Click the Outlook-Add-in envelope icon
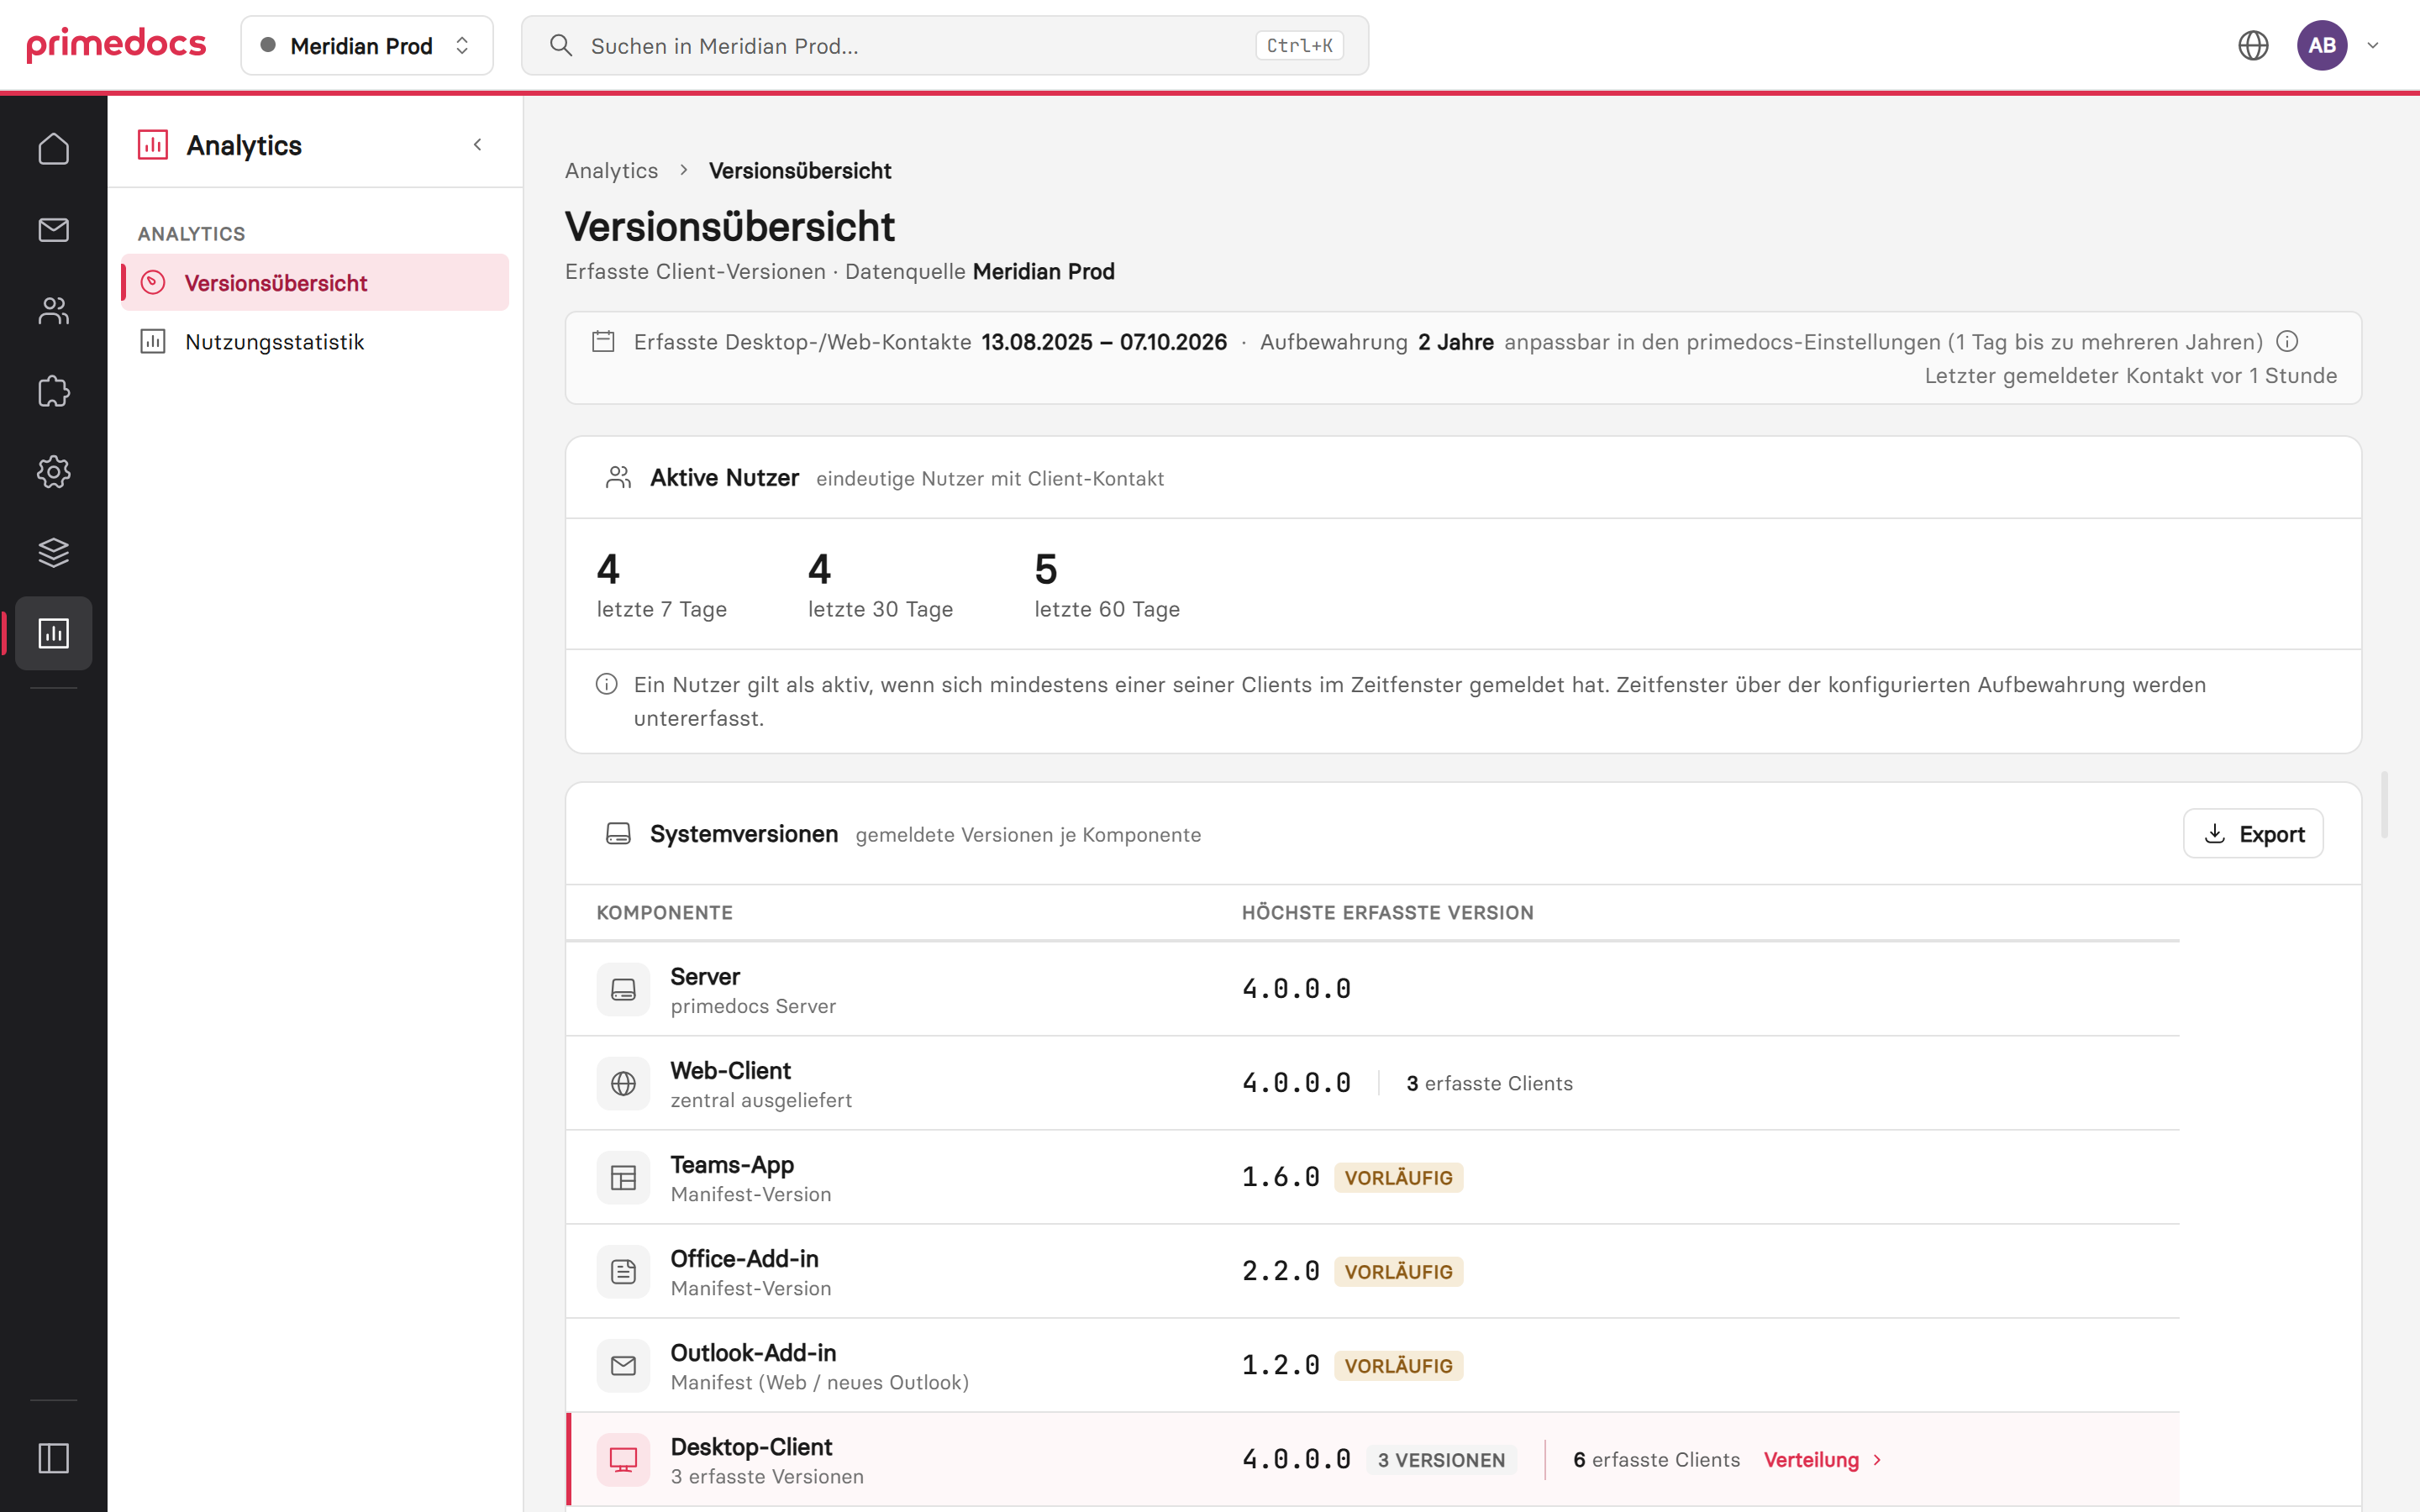2420x1512 pixels. [623, 1366]
